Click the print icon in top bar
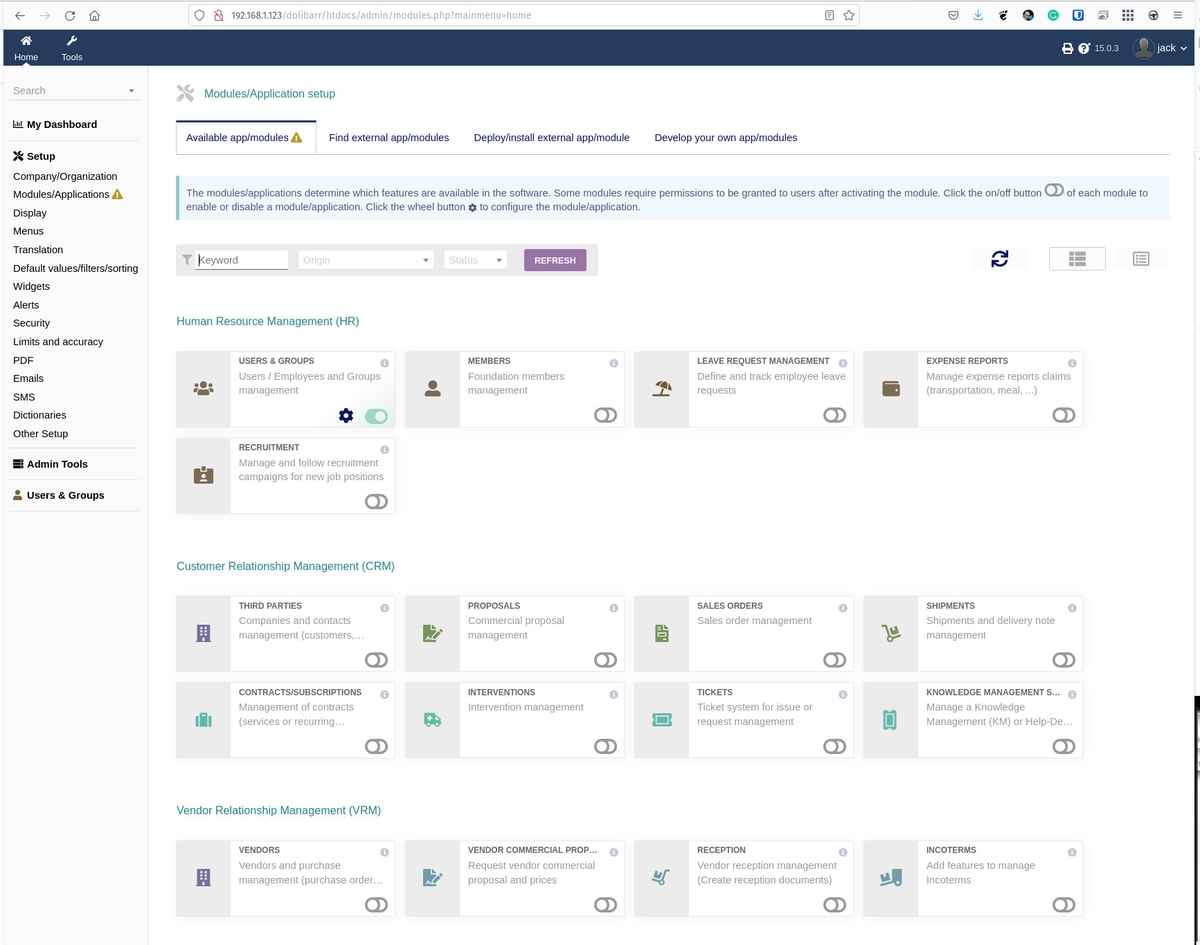Image resolution: width=1200 pixels, height=945 pixels. click(x=1067, y=47)
